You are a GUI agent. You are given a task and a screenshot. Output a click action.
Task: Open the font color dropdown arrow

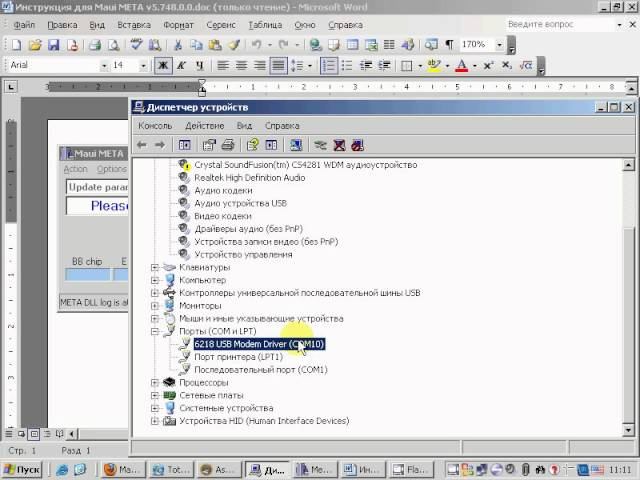[475, 66]
